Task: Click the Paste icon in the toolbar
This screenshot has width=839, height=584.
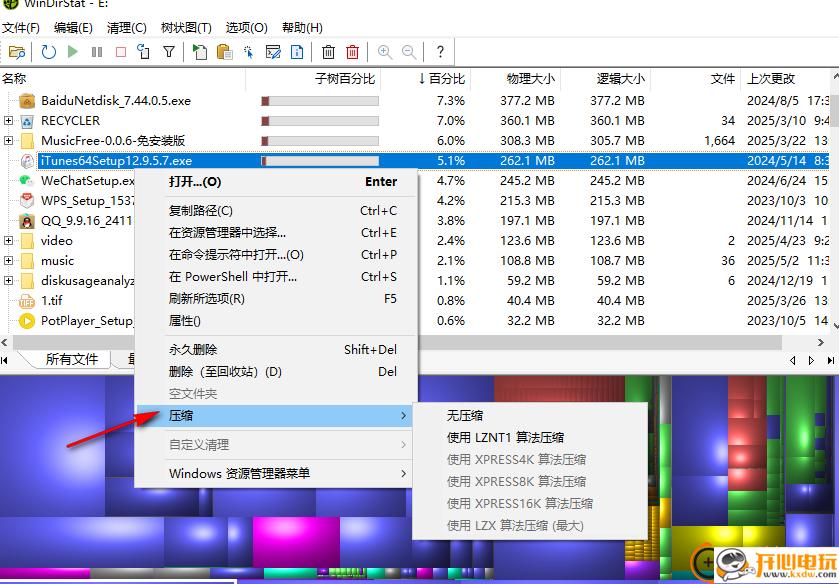Action: (x=224, y=52)
